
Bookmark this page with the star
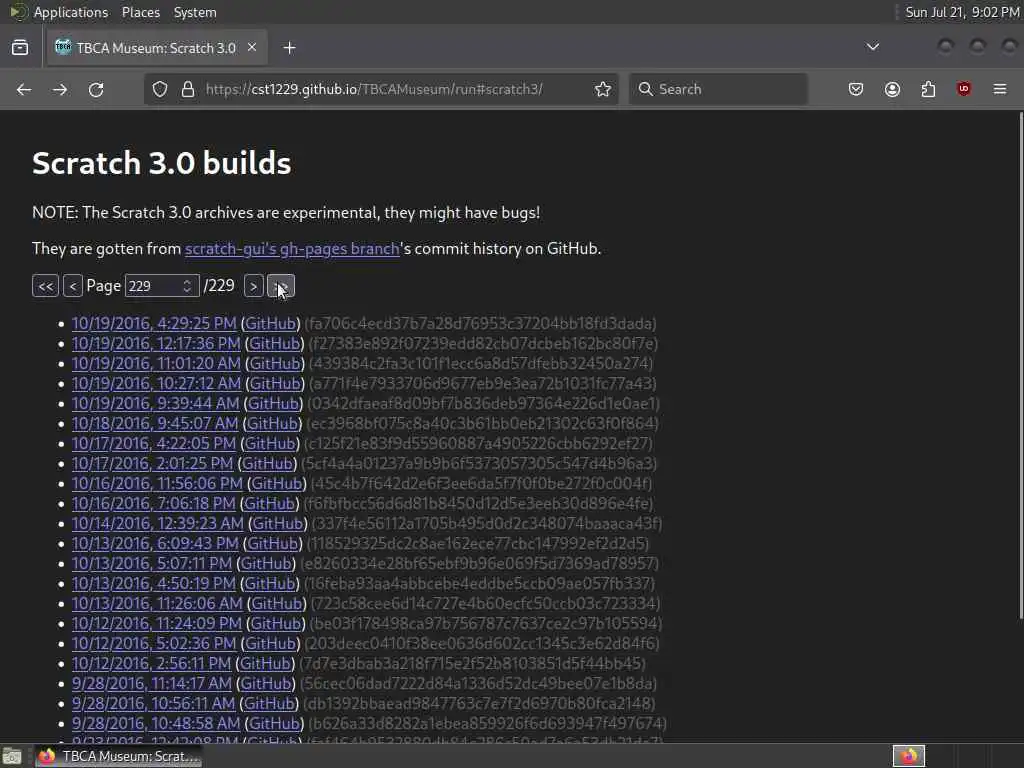pyautogui.click(x=603, y=89)
